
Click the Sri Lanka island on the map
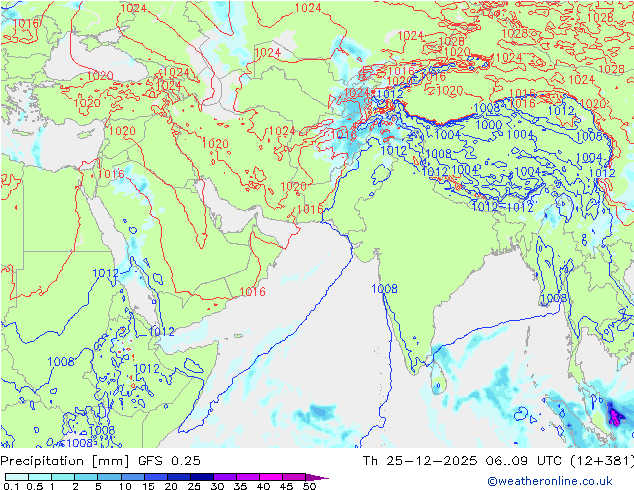(437, 378)
